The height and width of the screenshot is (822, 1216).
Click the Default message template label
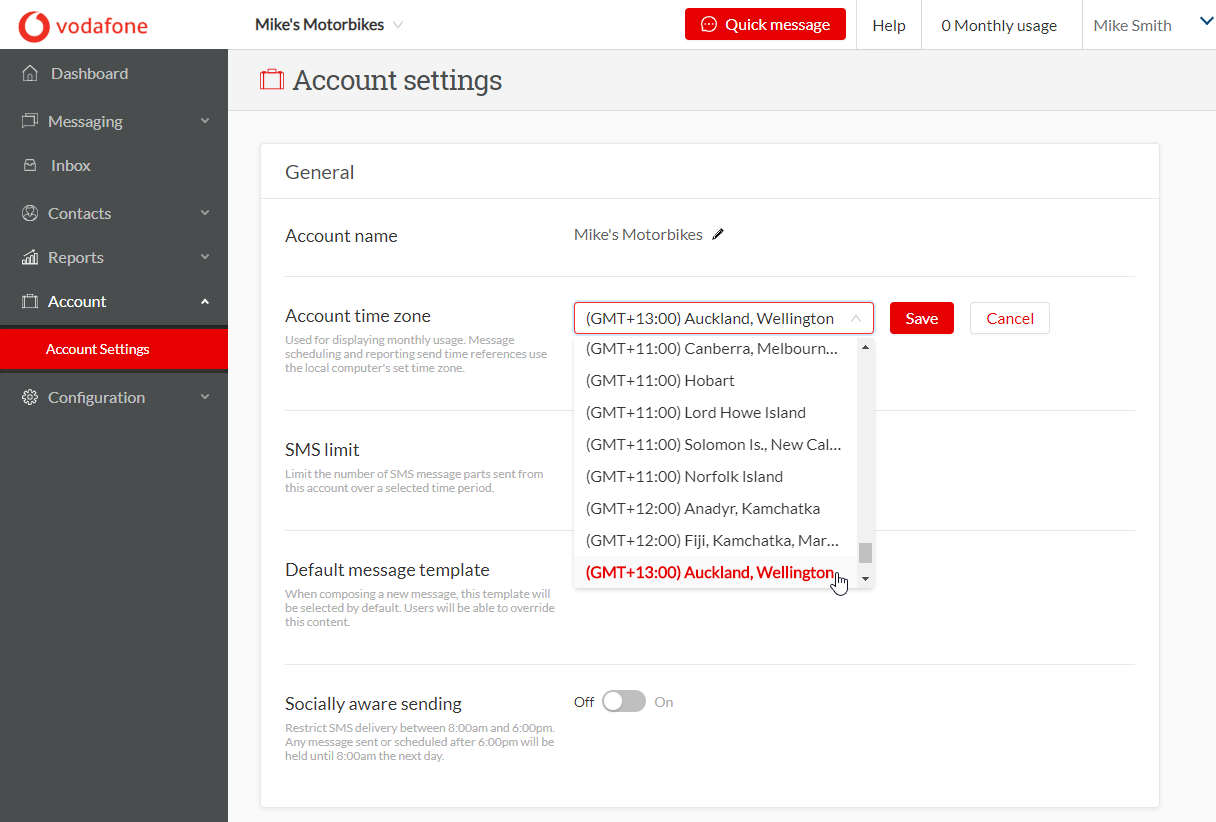(387, 569)
